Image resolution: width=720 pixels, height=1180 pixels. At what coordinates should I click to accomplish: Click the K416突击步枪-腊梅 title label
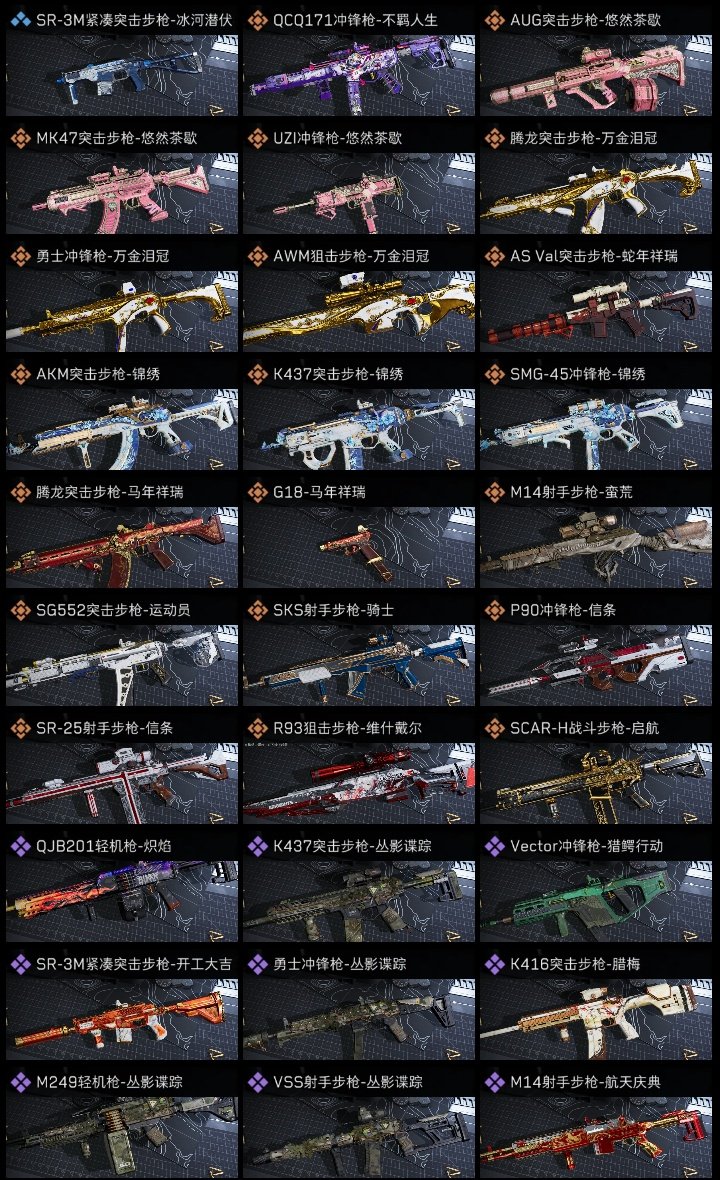point(575,964)
